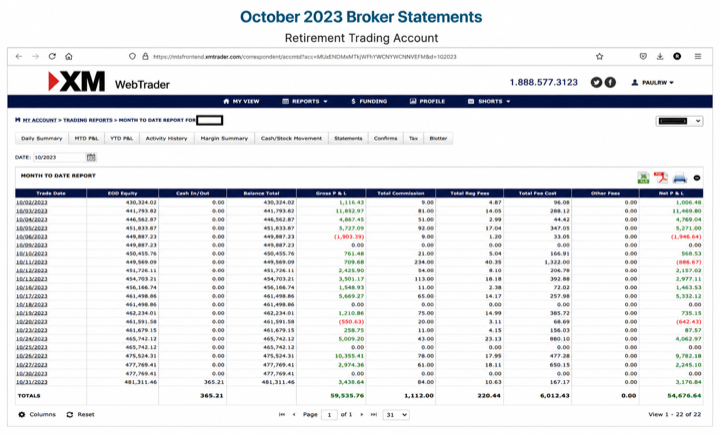This screenshot has height=434, width=720.
Task: Switch to Tax tab
Action: coord(413,138)
